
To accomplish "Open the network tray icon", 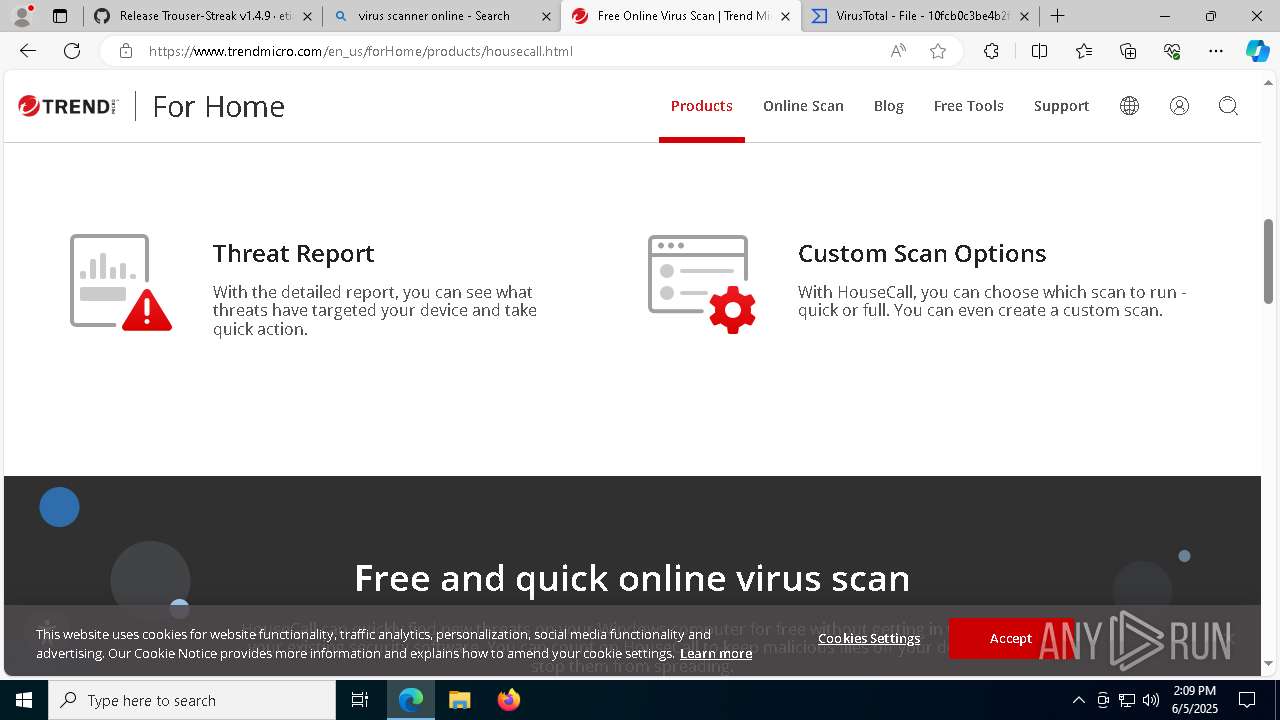I will tap(1127, 700).
